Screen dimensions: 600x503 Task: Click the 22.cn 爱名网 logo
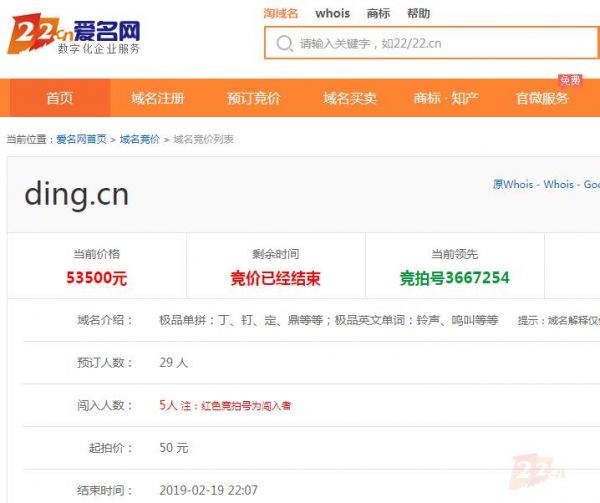[x=74, y=35]
